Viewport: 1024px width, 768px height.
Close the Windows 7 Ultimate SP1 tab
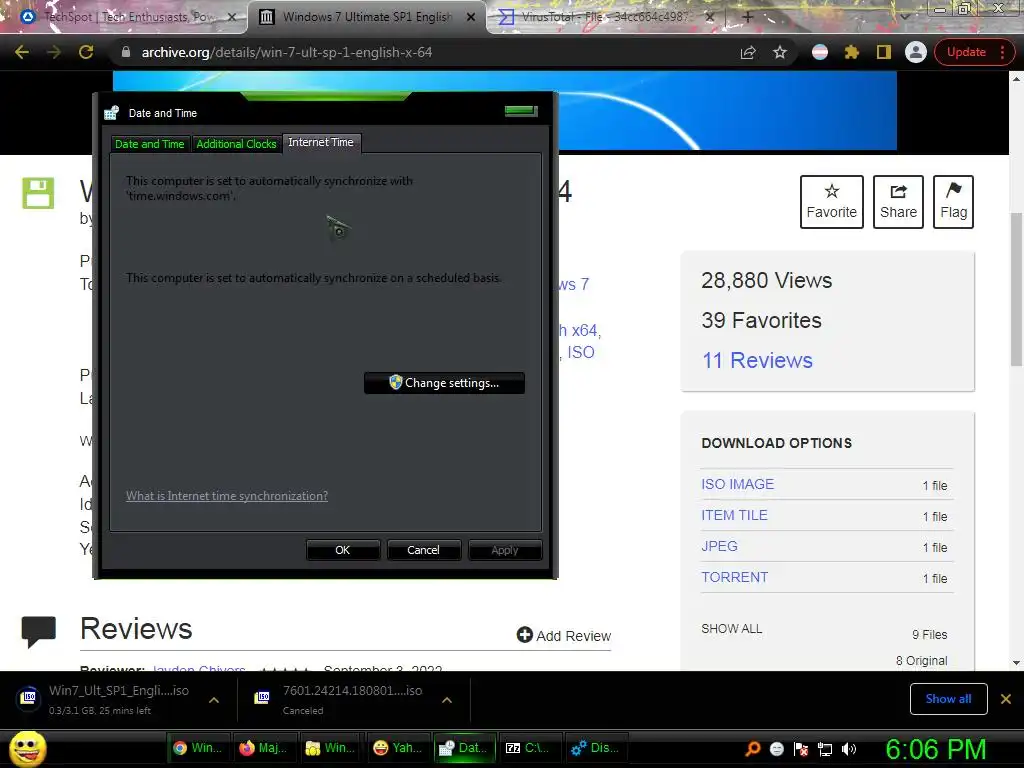point(471,18)
